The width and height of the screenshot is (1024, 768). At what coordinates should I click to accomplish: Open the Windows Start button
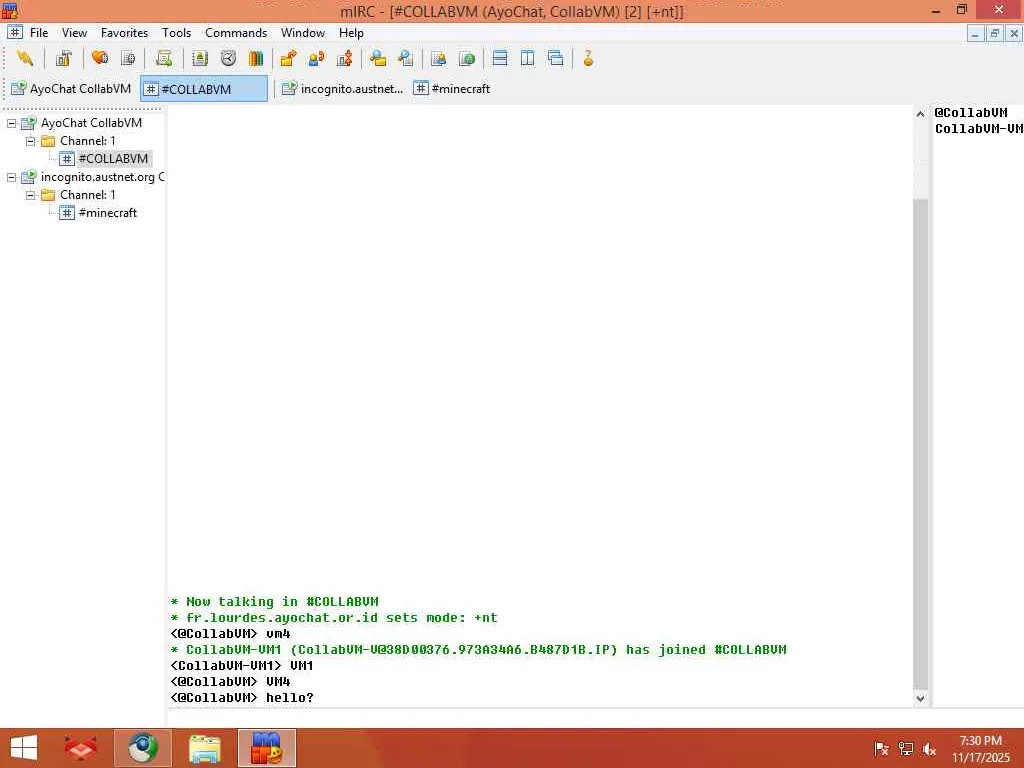(x=24, y=748)
